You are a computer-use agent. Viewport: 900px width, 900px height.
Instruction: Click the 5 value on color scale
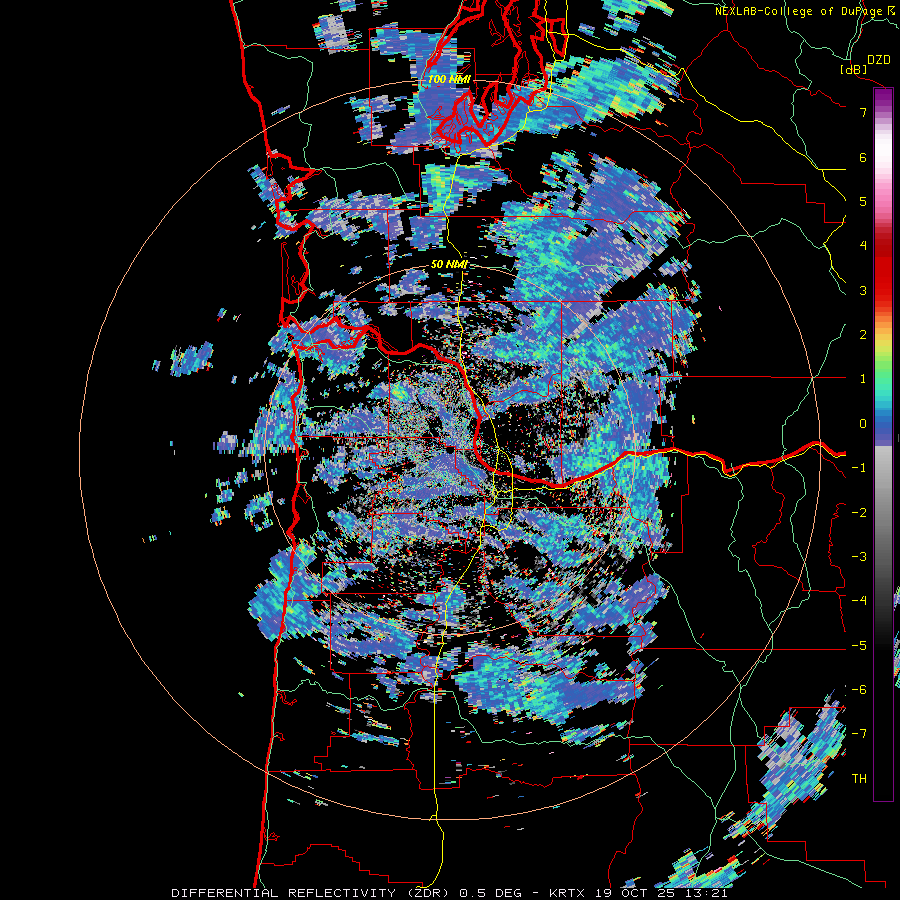[x=863, y=201]
